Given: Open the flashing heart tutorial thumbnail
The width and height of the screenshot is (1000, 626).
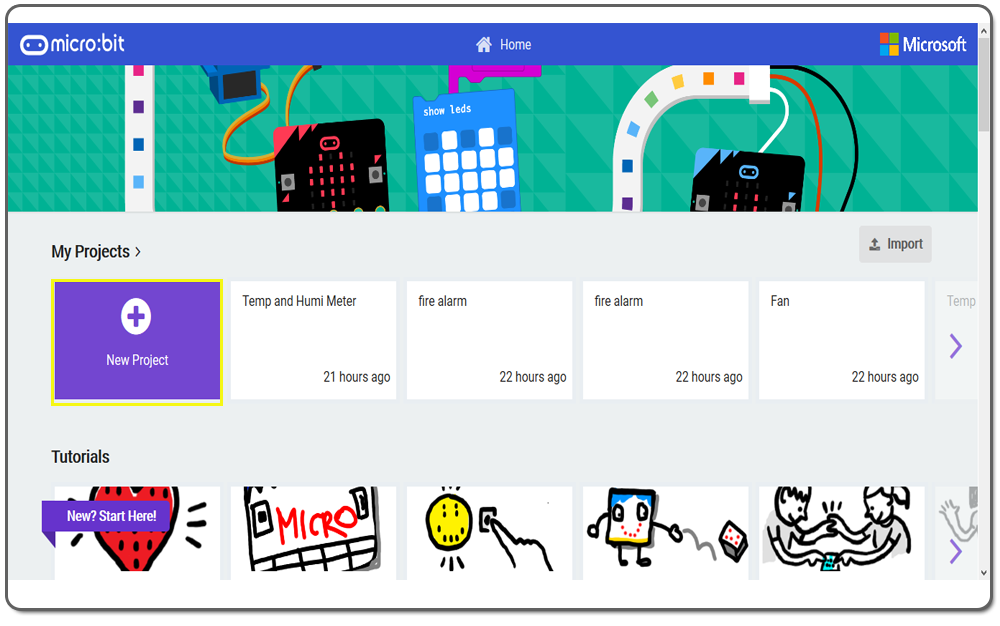Looking at the screenshot, I should click(137, 533).
